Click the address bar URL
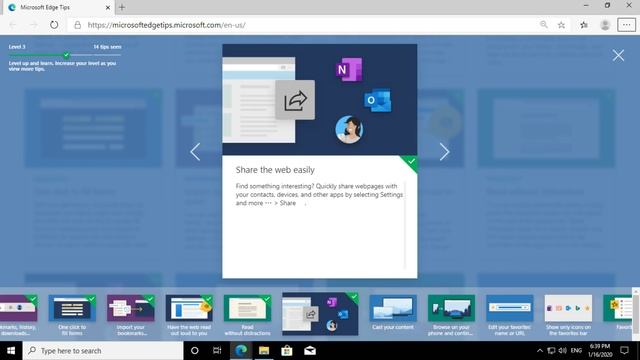 pos(167,25)
